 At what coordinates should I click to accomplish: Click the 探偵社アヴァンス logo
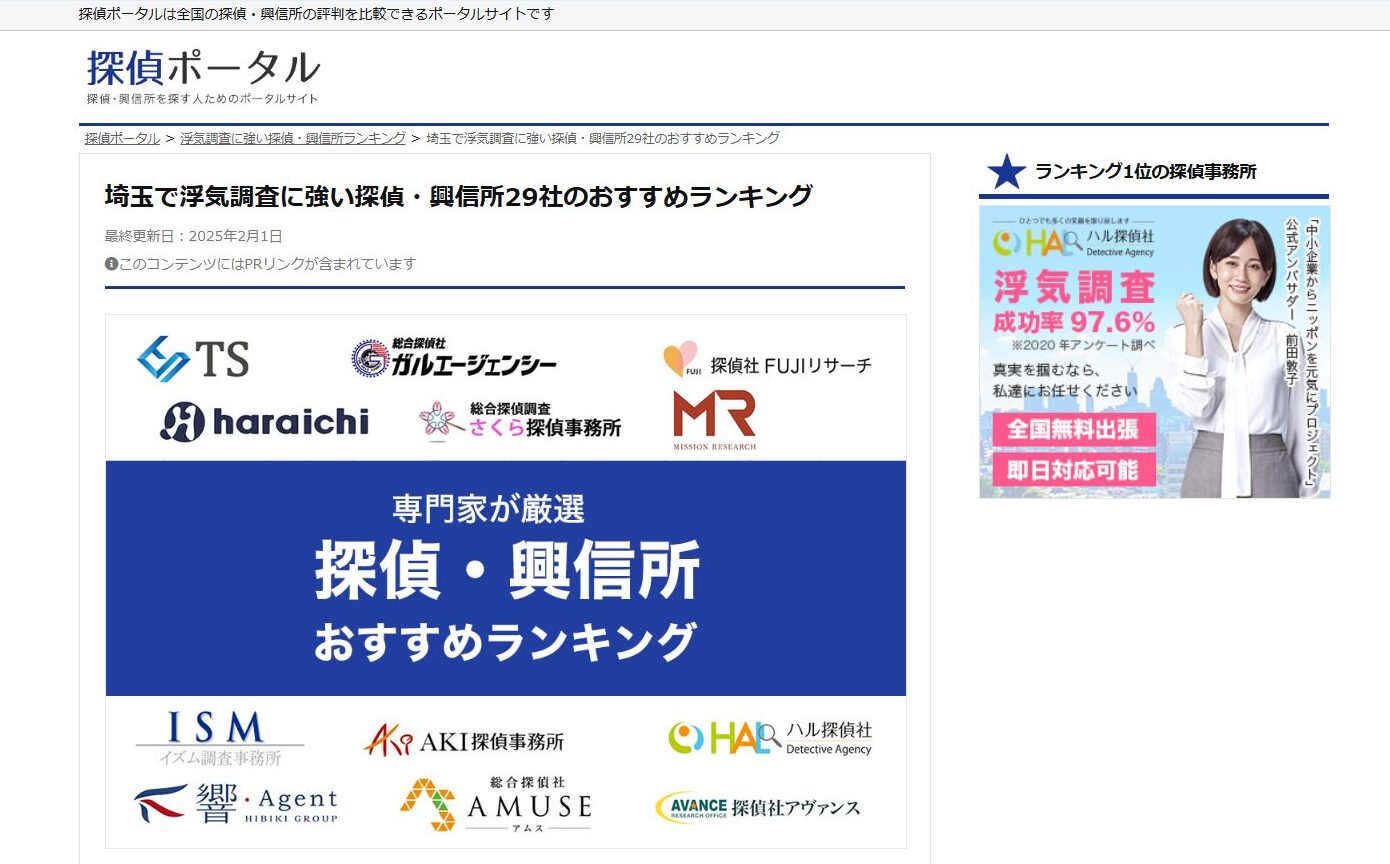pos(757,807)
